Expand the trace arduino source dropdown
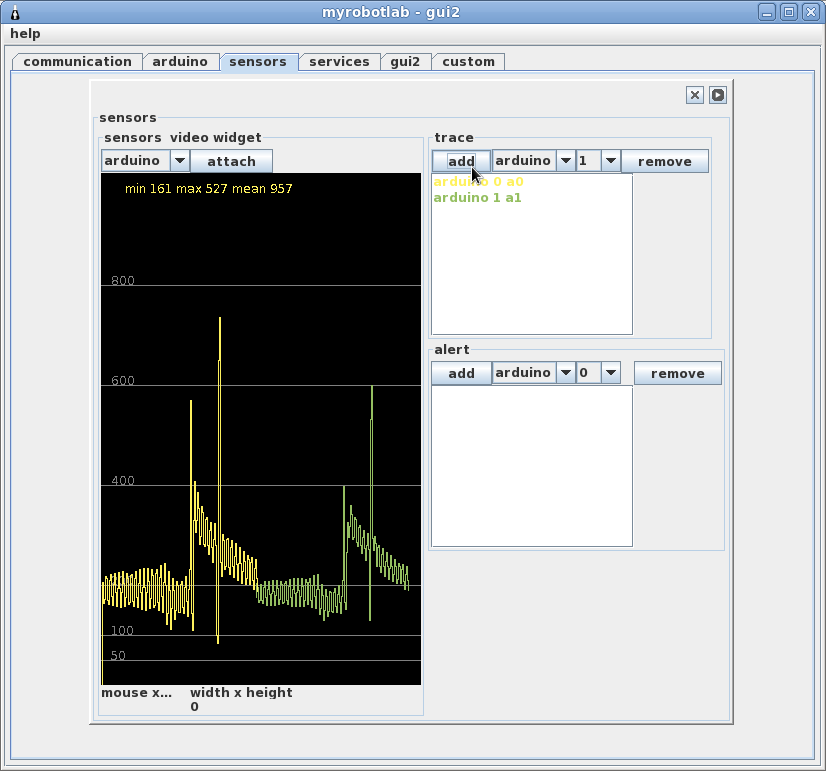Screen dimensions: 826x771 coord(565,161)
